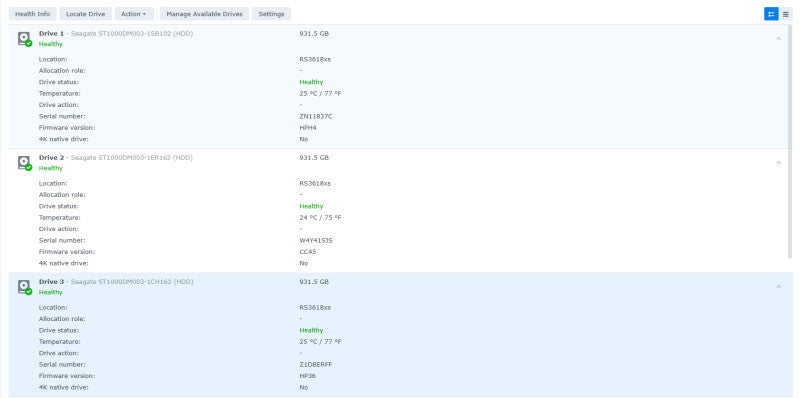Click Drive 1 location RS3618xs
Viewport: 800px width, 398px height.
click(315, 59)
